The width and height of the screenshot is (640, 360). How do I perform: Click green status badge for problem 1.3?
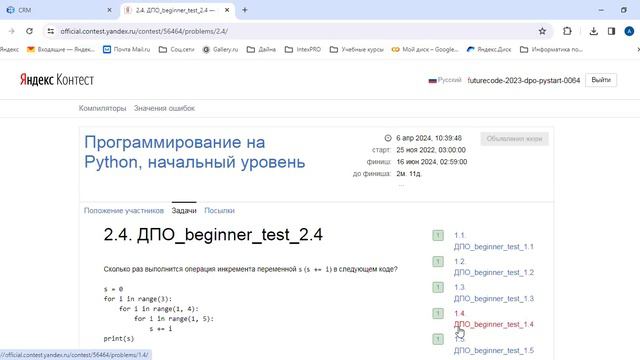438,287
